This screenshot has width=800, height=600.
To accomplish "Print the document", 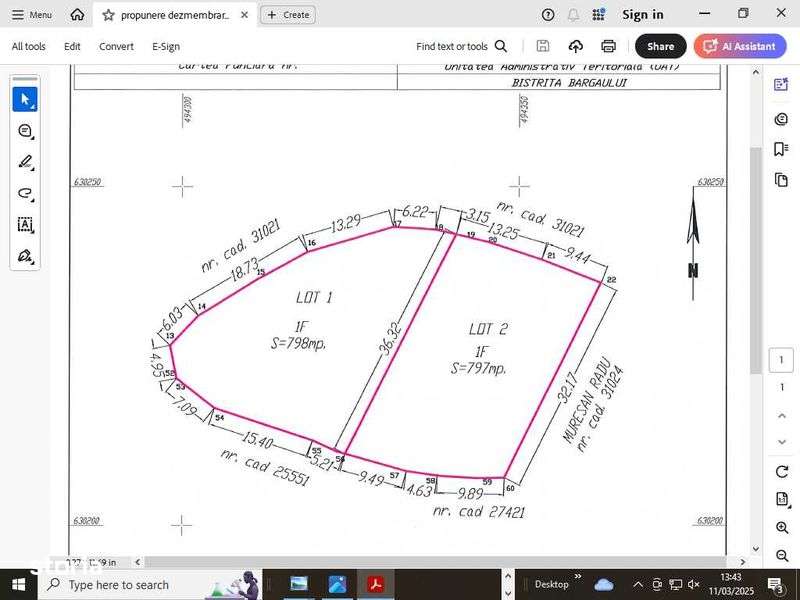I will [x=608, y=46].
